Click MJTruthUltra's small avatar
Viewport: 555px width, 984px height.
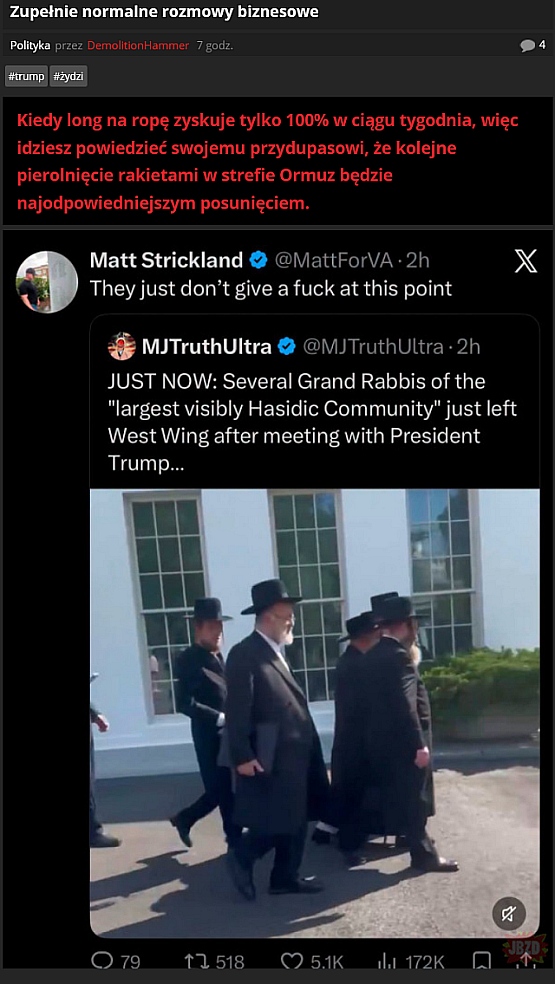(x=122, y=346)
